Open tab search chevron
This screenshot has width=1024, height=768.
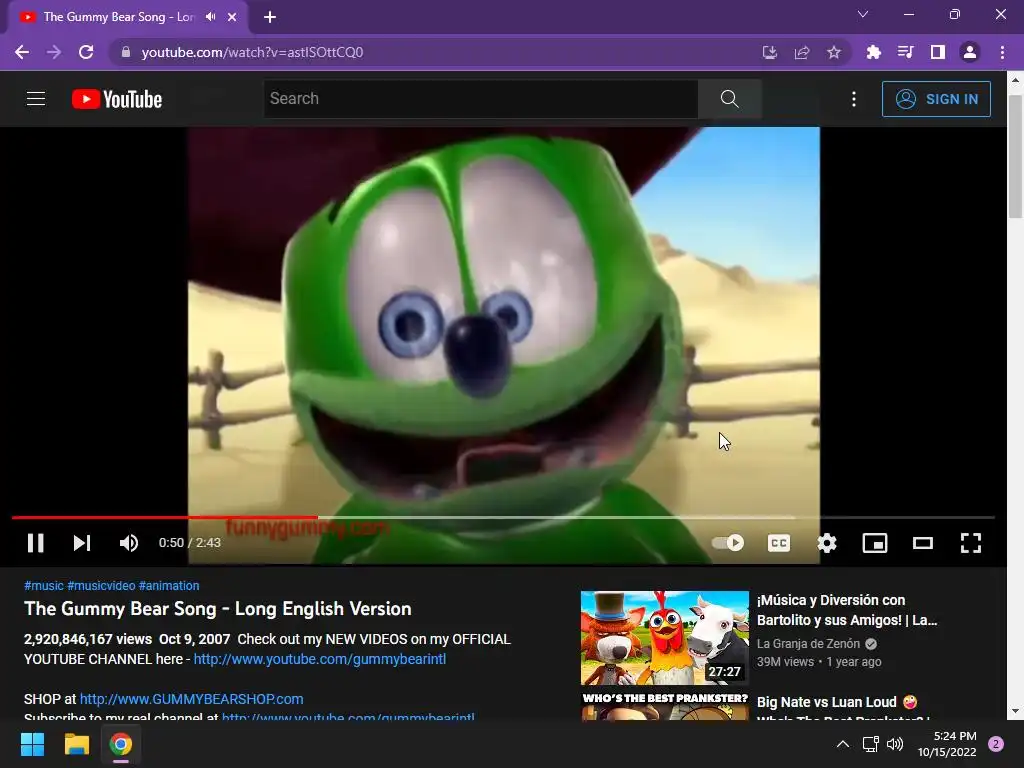[863, 14]
